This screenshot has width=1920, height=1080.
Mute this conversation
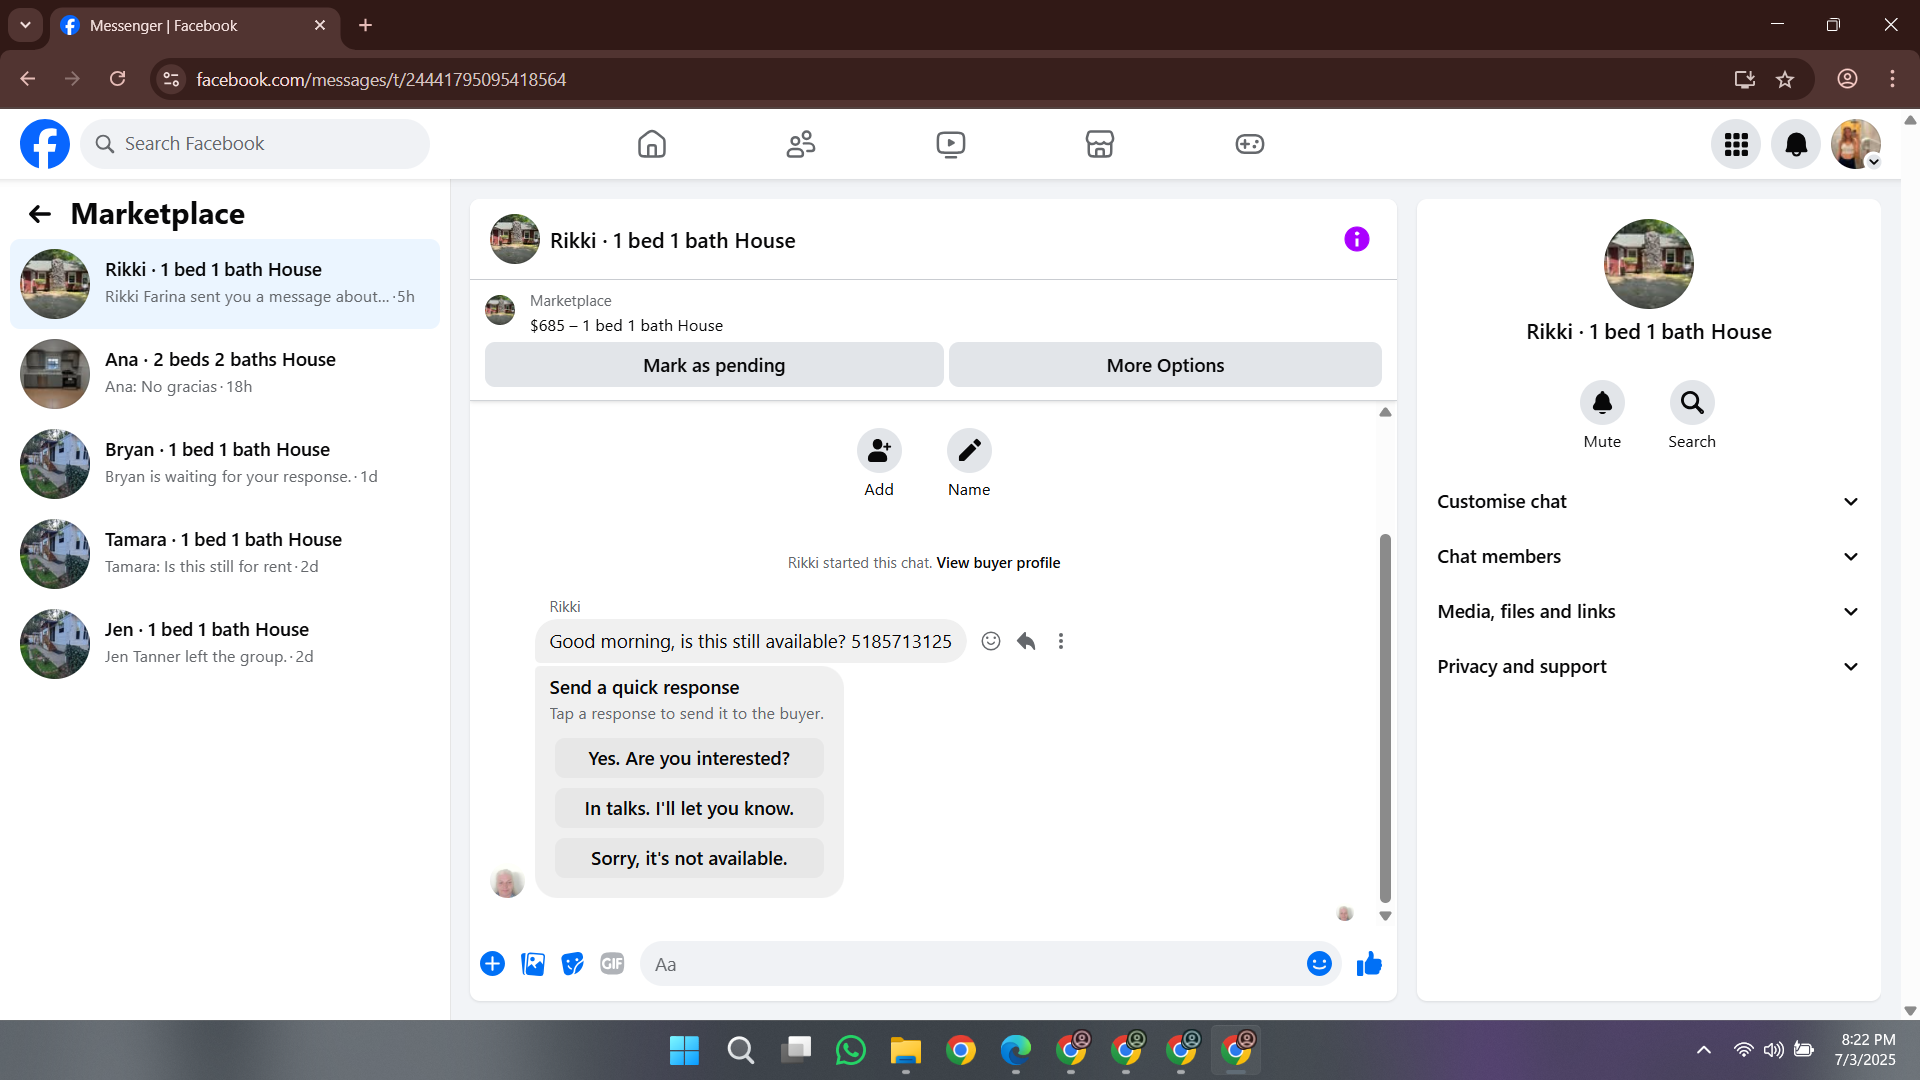coord(1601,403)
